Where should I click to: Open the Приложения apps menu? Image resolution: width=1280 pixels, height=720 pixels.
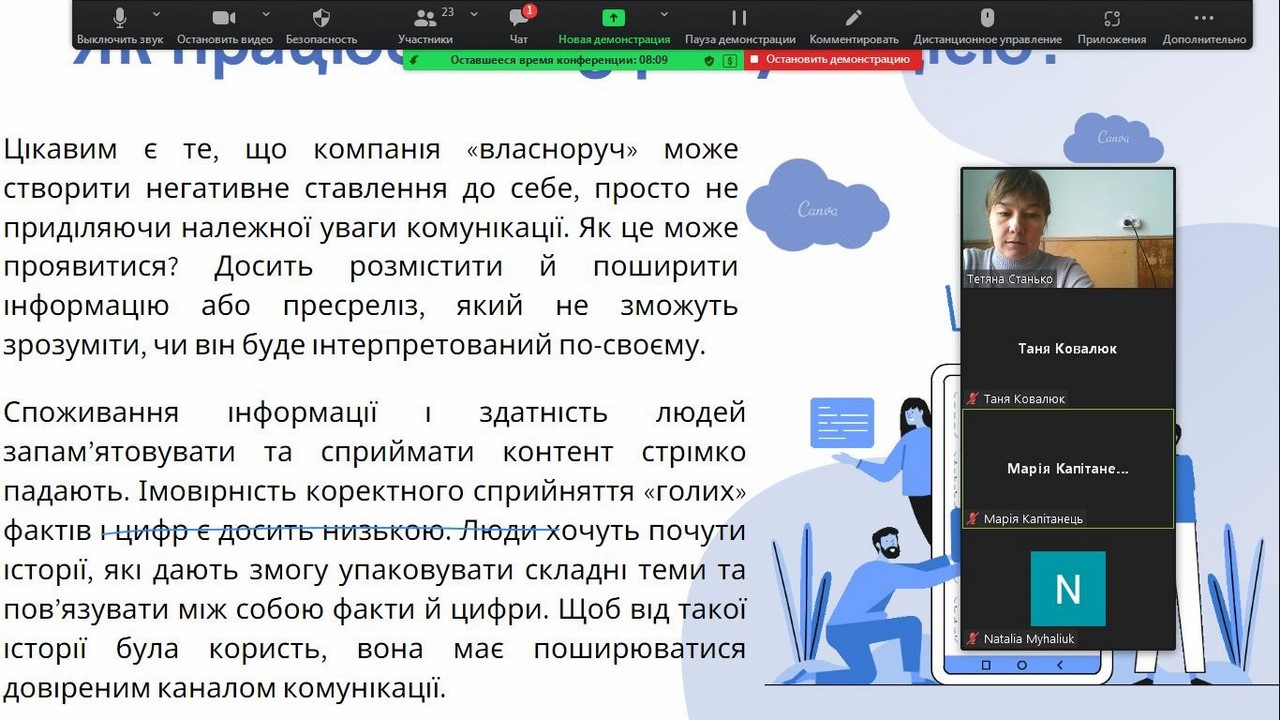tap(1111, 26)
